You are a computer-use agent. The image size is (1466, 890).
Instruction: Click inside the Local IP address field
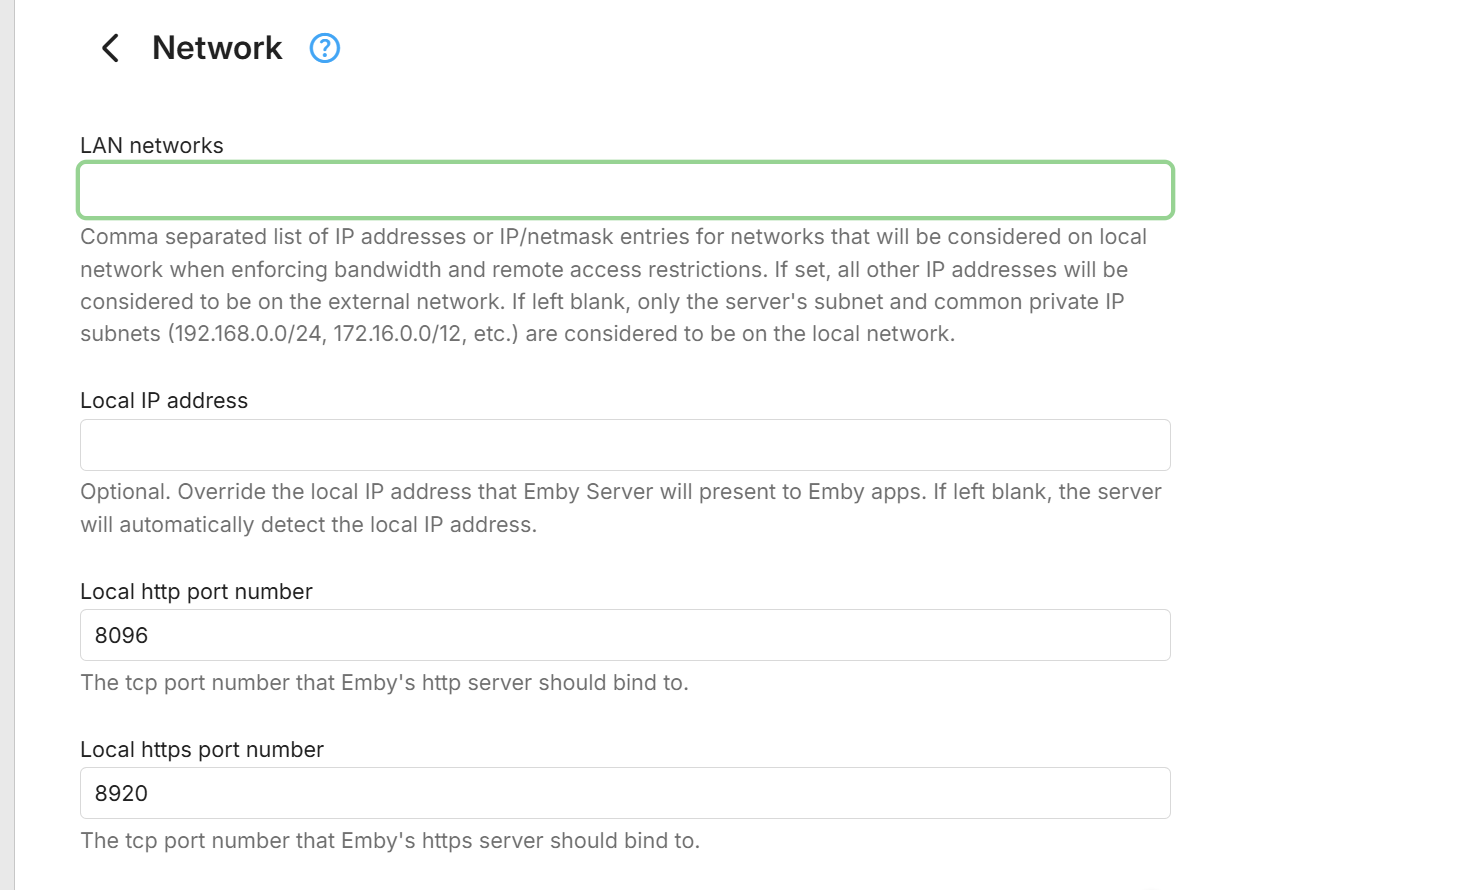click(625, 445)
